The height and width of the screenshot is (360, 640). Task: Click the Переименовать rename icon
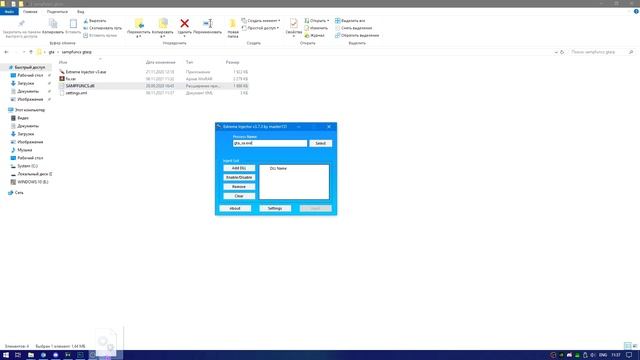[207, 23]
